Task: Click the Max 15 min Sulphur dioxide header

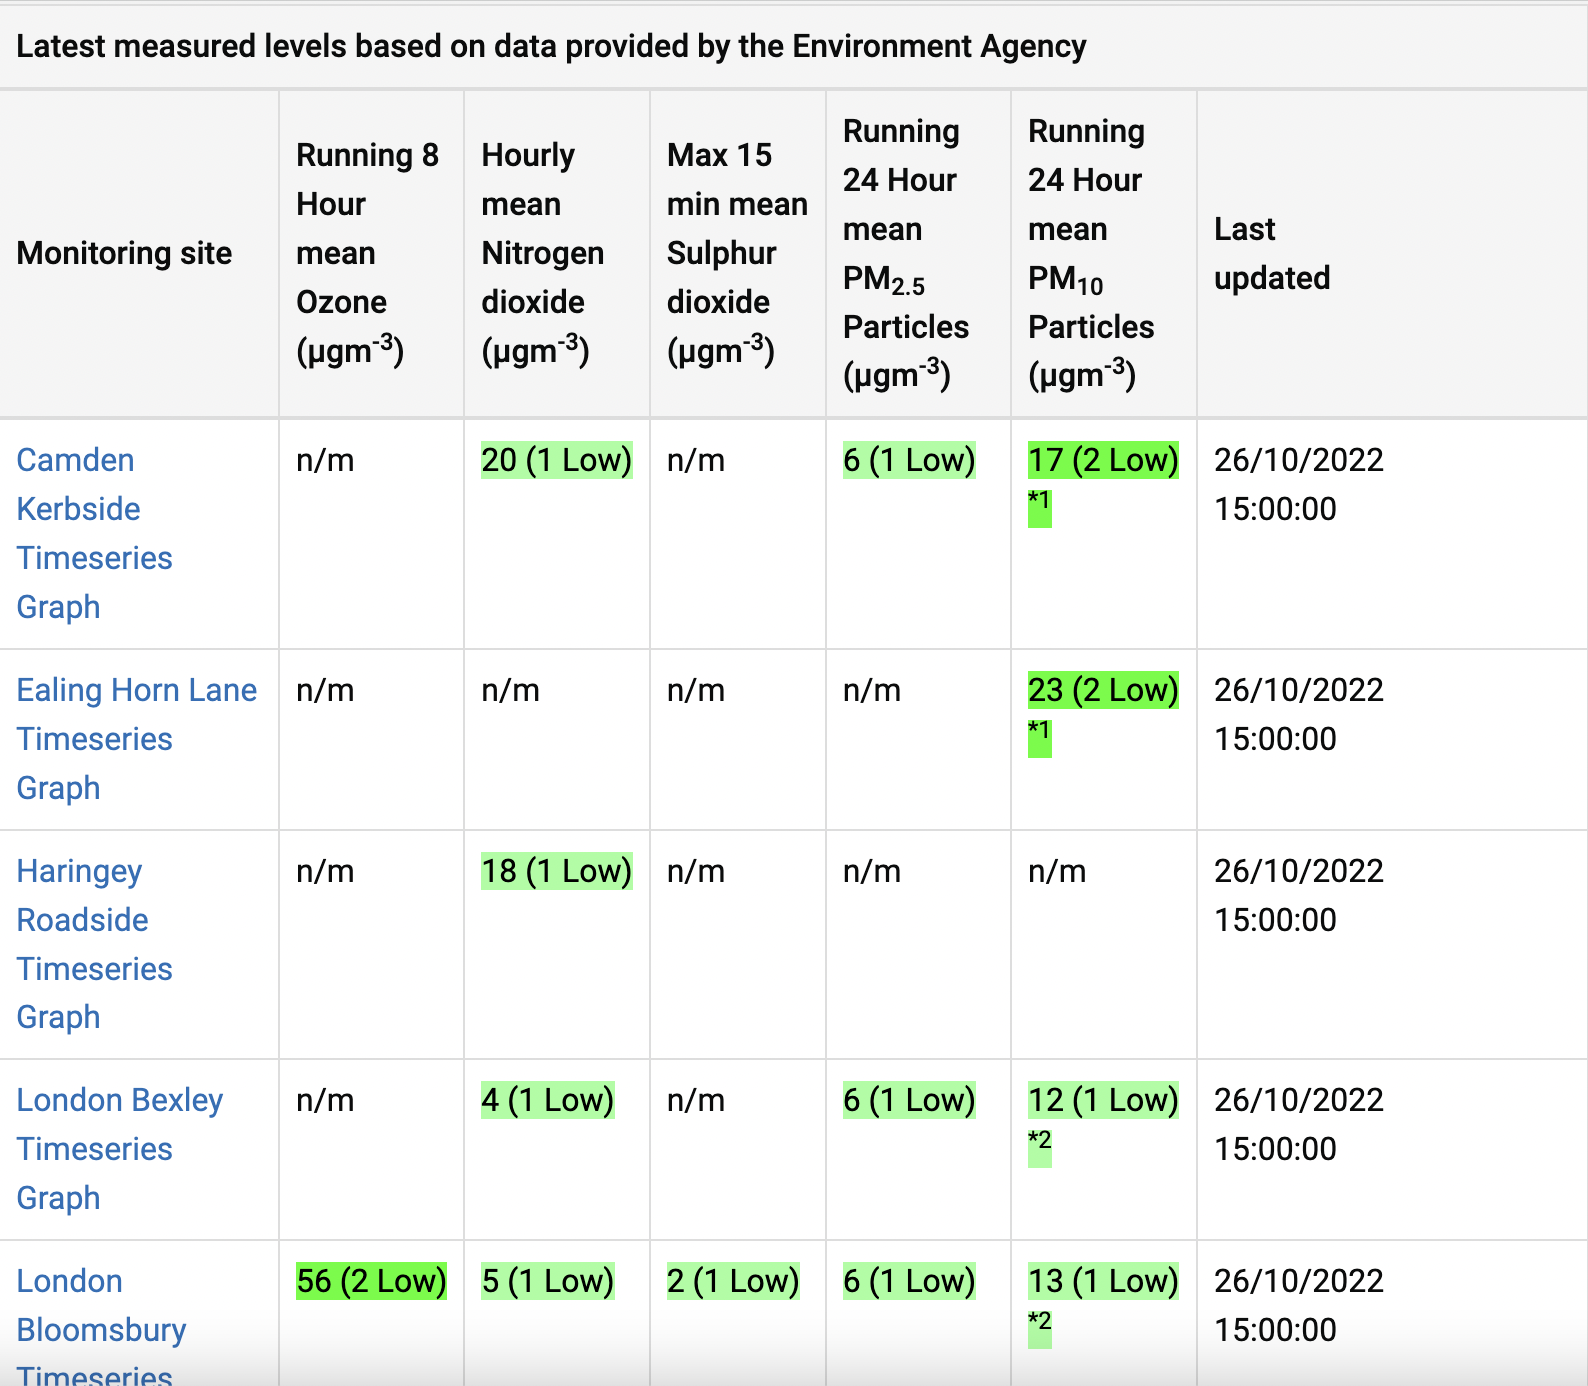Action: (736, 253)
